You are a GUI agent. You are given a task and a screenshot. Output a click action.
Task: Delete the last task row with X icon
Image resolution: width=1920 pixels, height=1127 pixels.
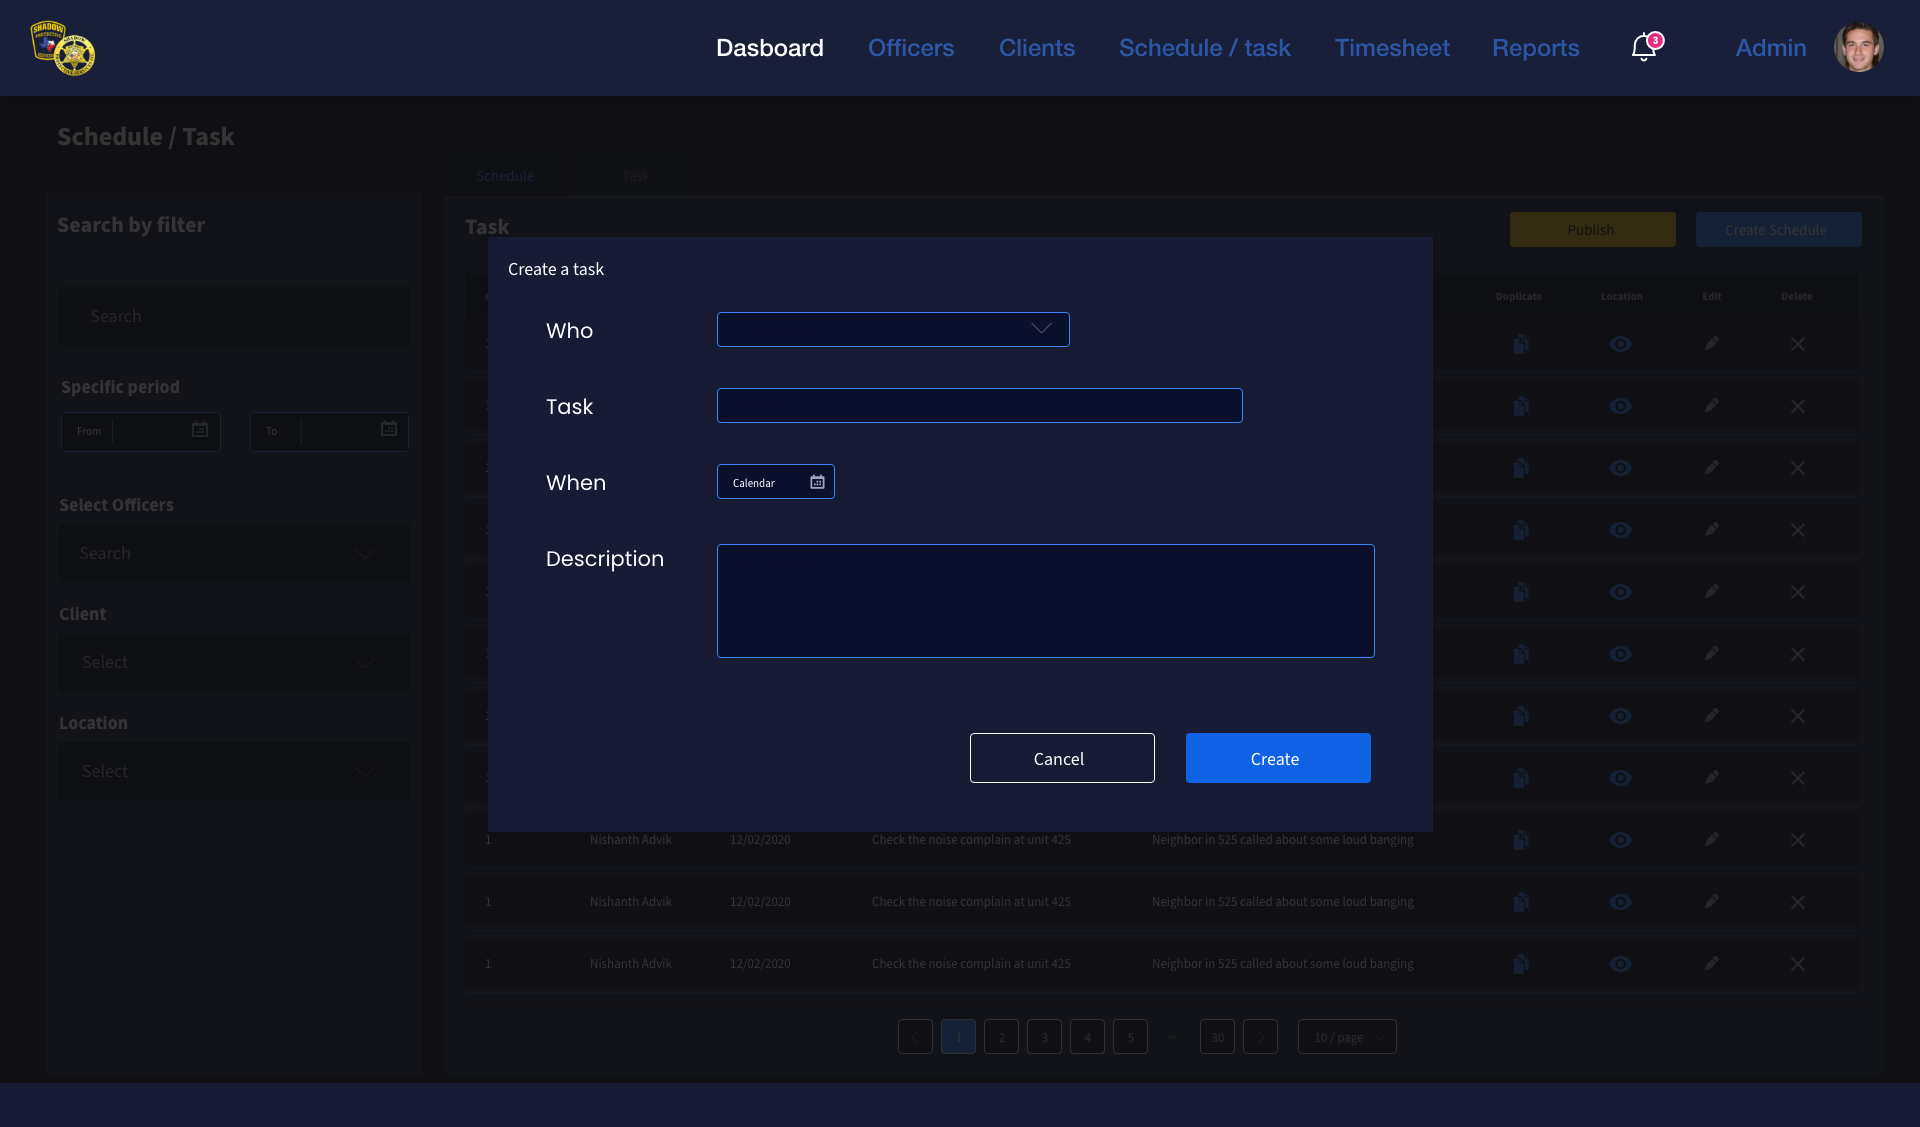coord(1797,964)
